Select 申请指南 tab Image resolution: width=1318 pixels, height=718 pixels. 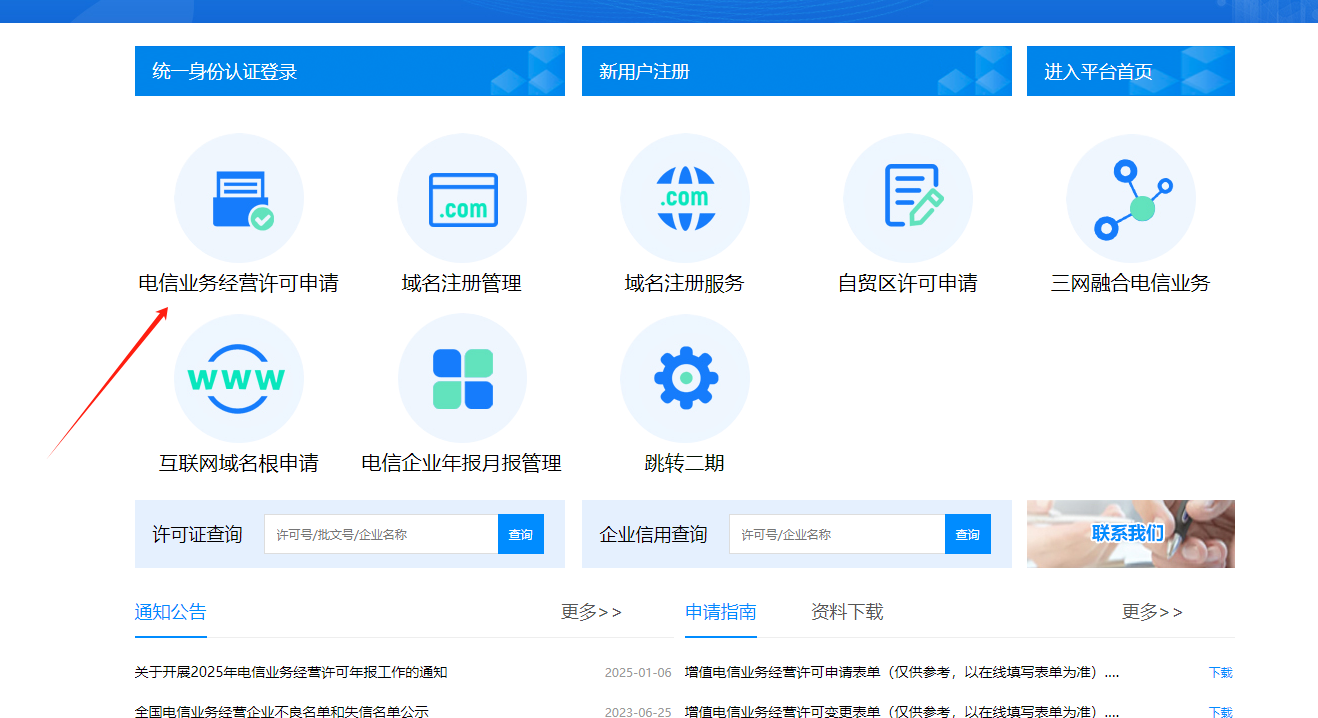pyautogui.click(x=721, y=612)
